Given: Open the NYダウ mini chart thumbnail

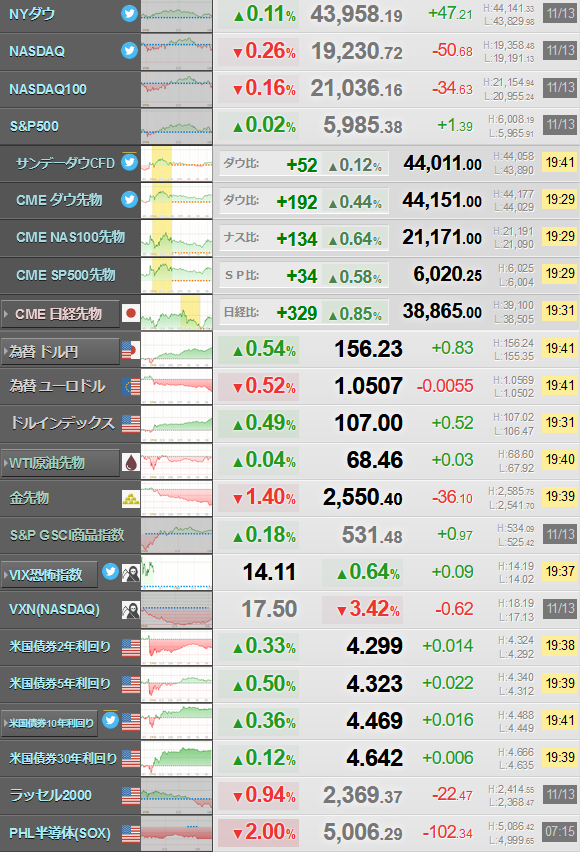Looking at the screenshot, I should pos(177,16).
